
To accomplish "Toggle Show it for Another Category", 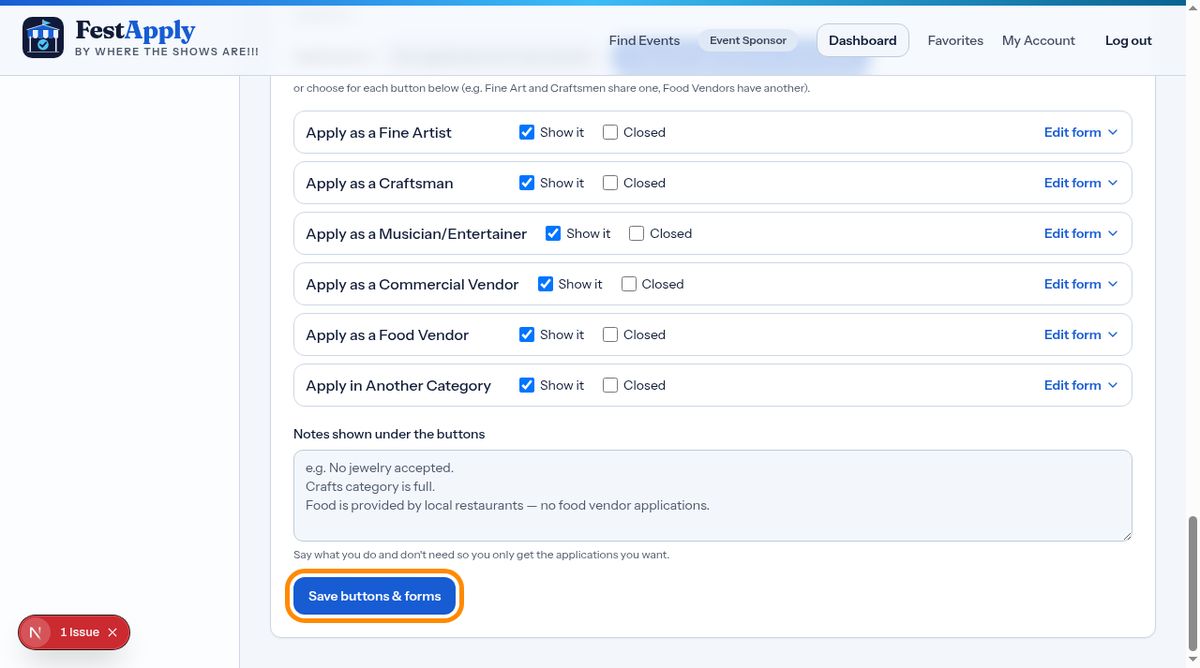I will 527,385.
